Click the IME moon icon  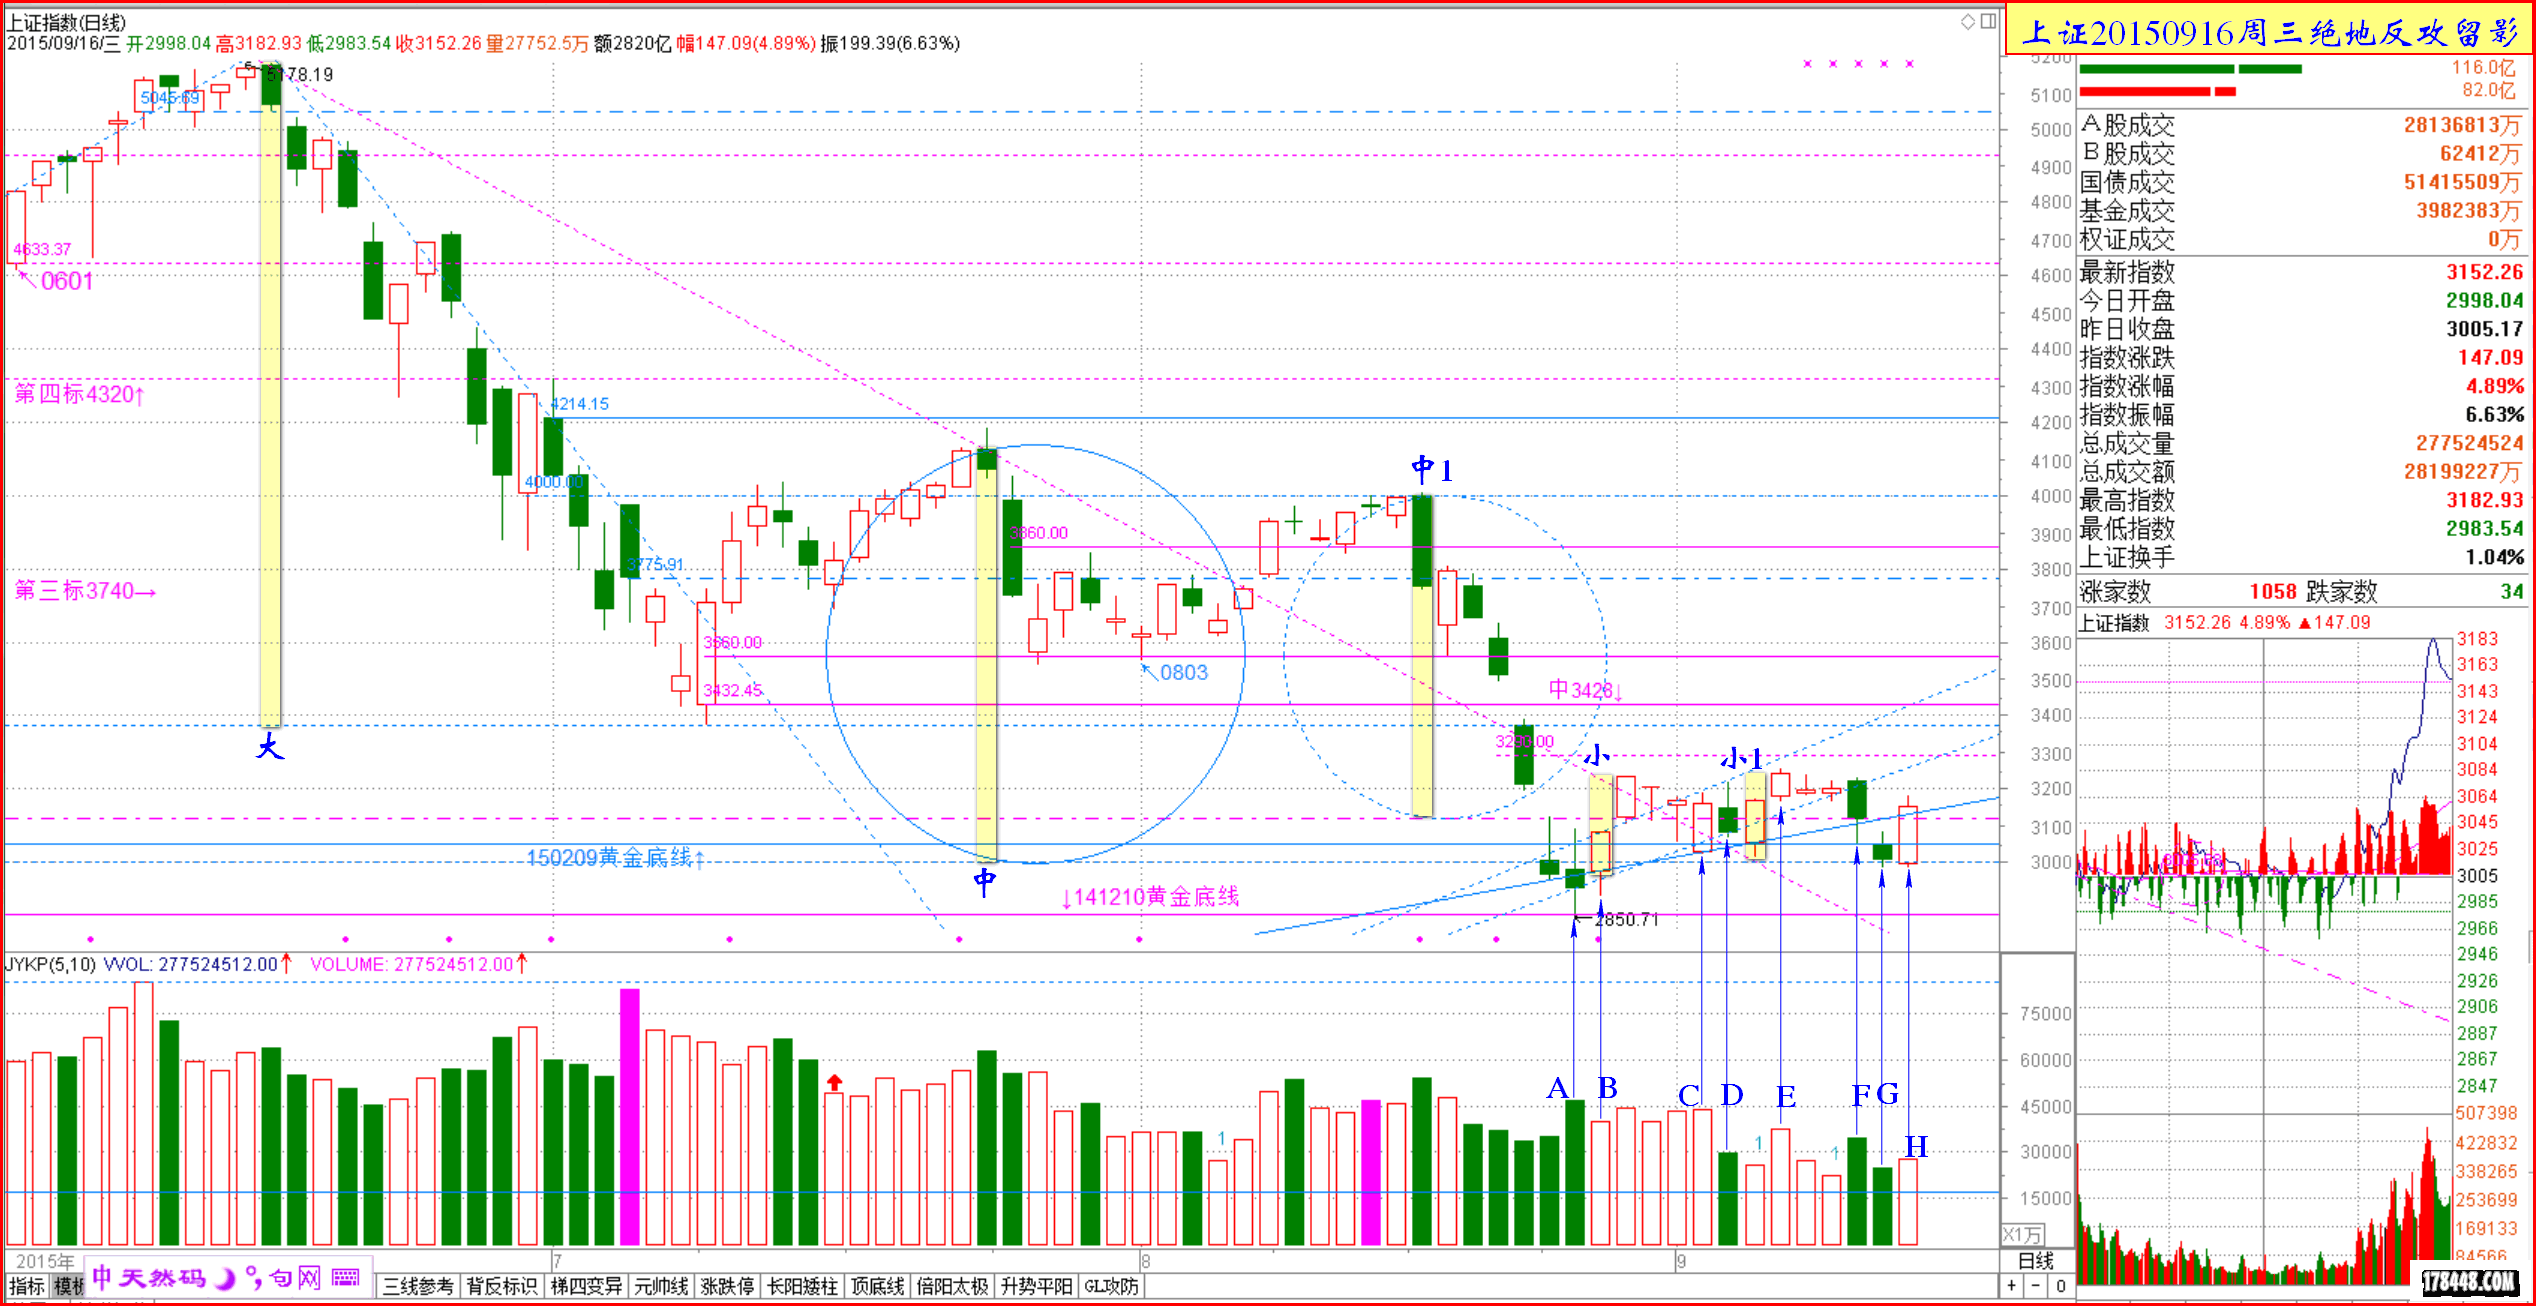[x=226, y=1278]
